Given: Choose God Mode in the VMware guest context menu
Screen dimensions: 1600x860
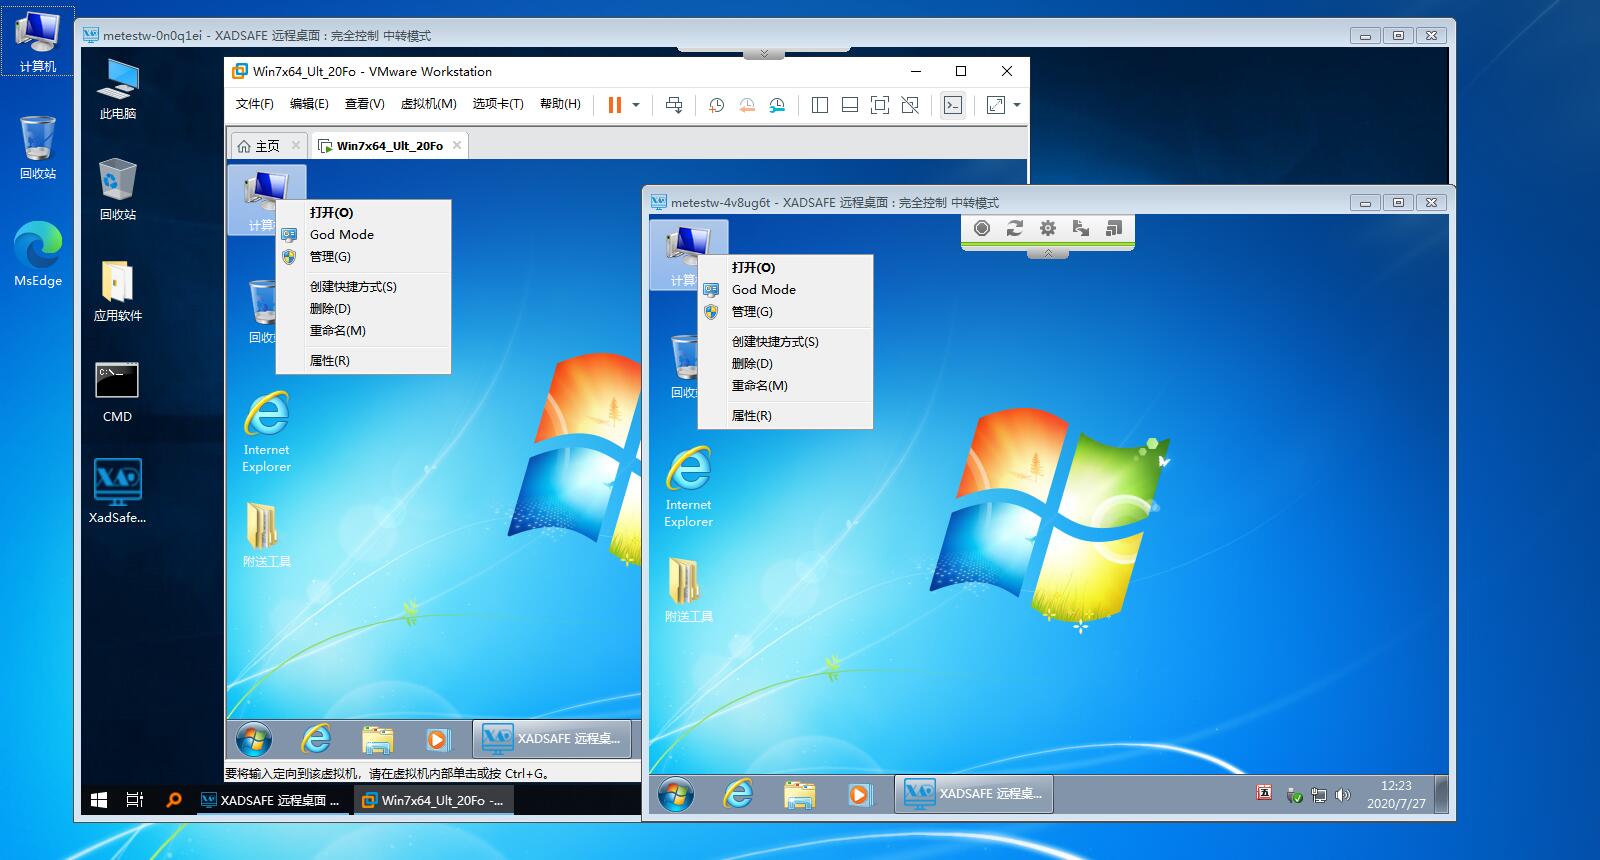Looking at the screenshot, I should click(363, 235).
